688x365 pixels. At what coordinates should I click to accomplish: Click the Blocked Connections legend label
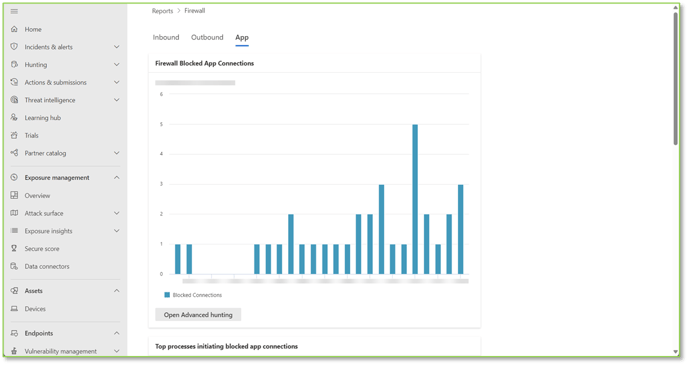tap(197, 295)
